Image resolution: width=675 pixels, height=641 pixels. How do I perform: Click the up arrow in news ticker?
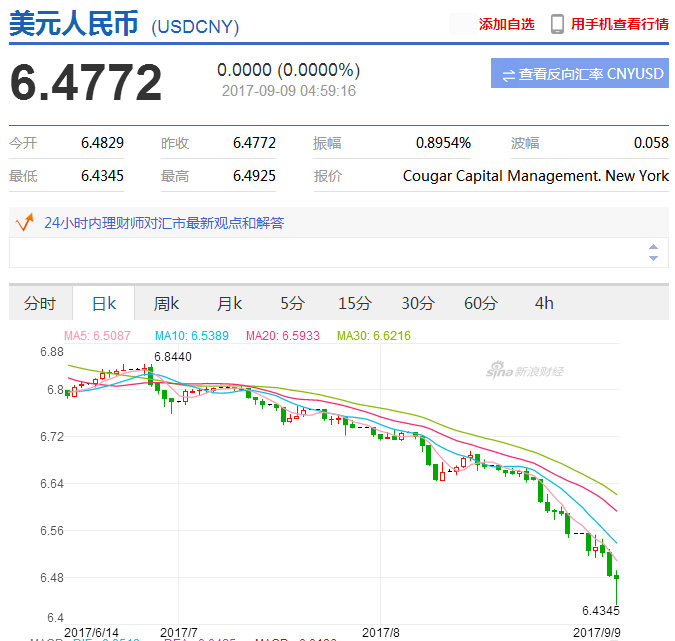653,247
